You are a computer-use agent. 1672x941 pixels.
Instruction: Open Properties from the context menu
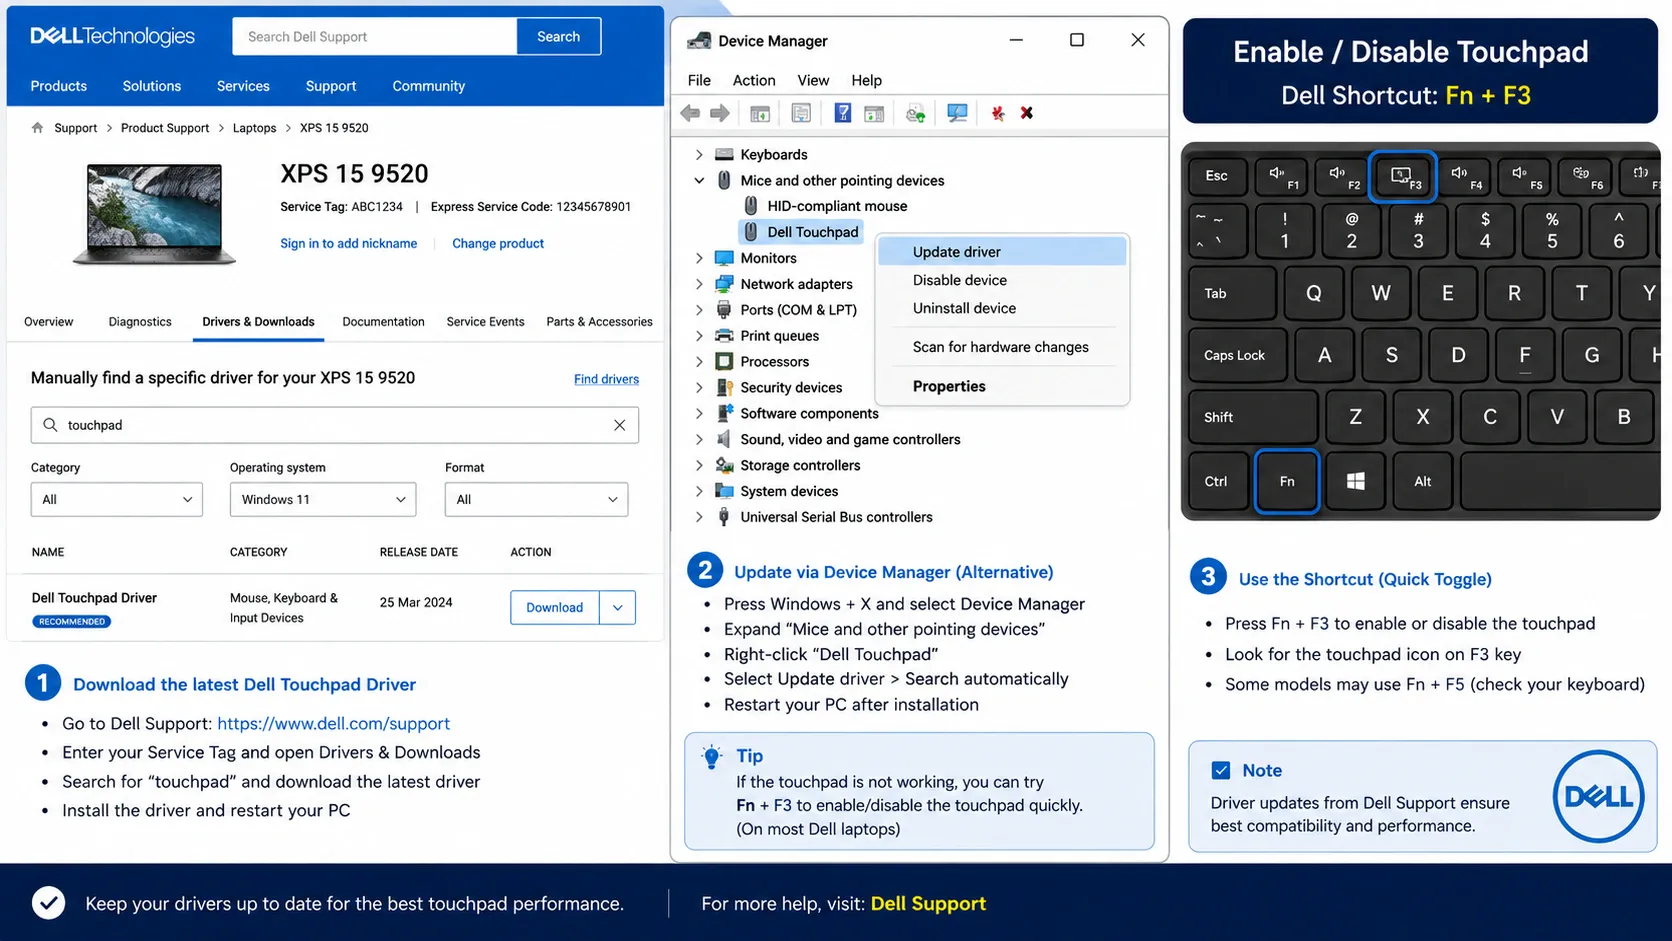point(1002,386)
